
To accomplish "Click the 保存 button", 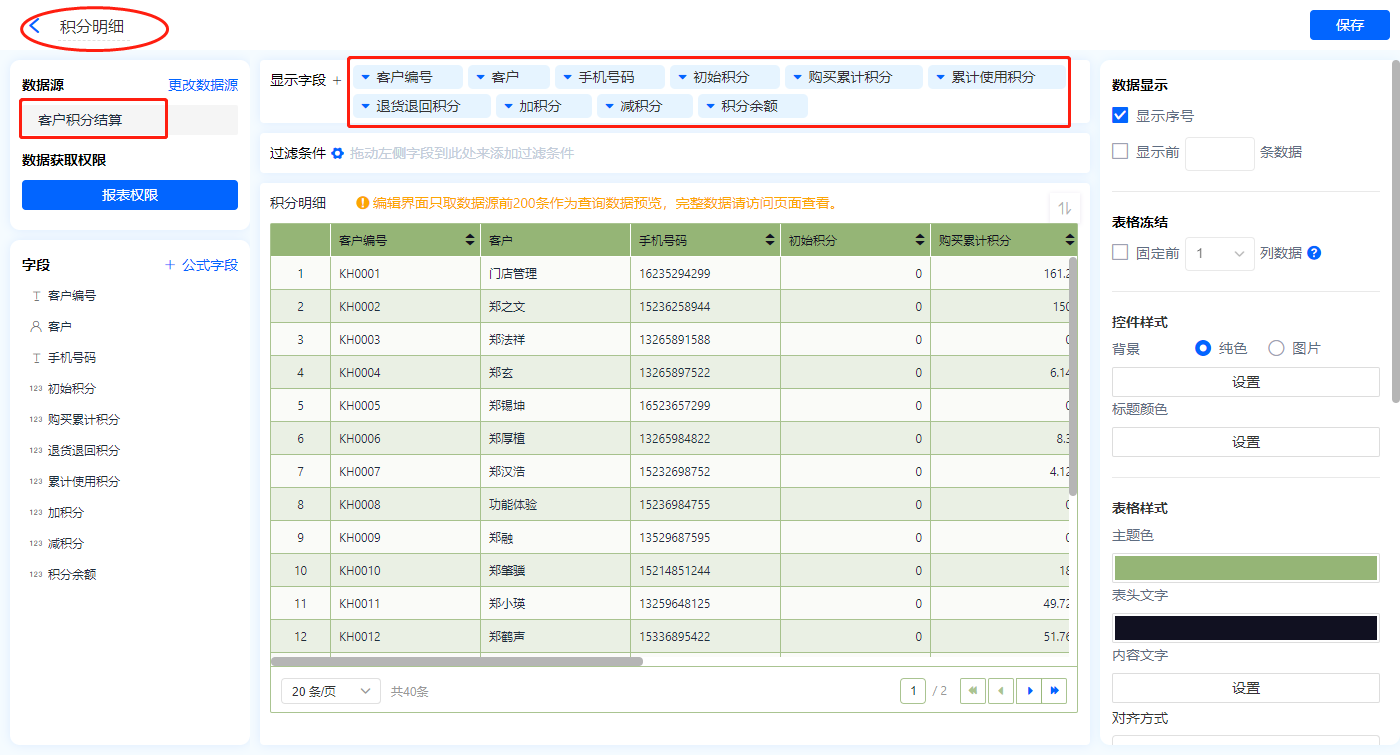I will (x=1349, y=25).
